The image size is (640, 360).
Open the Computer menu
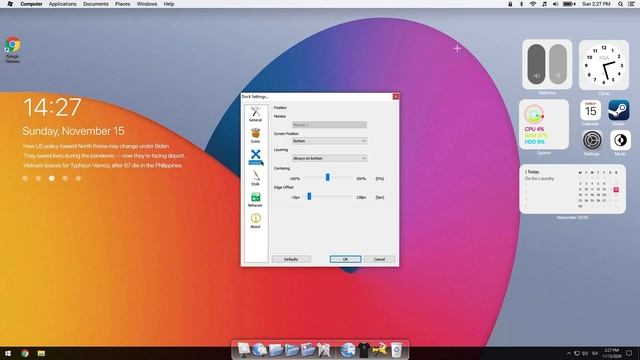31,4
